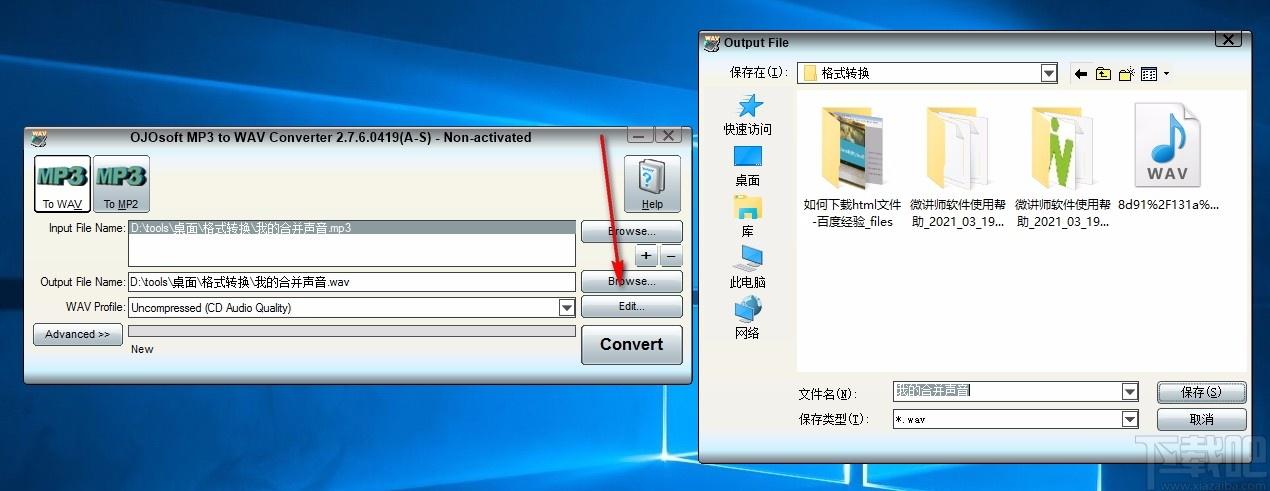1270x491 pixels.
Task: Click the converter window title icon
Action: 39,137
